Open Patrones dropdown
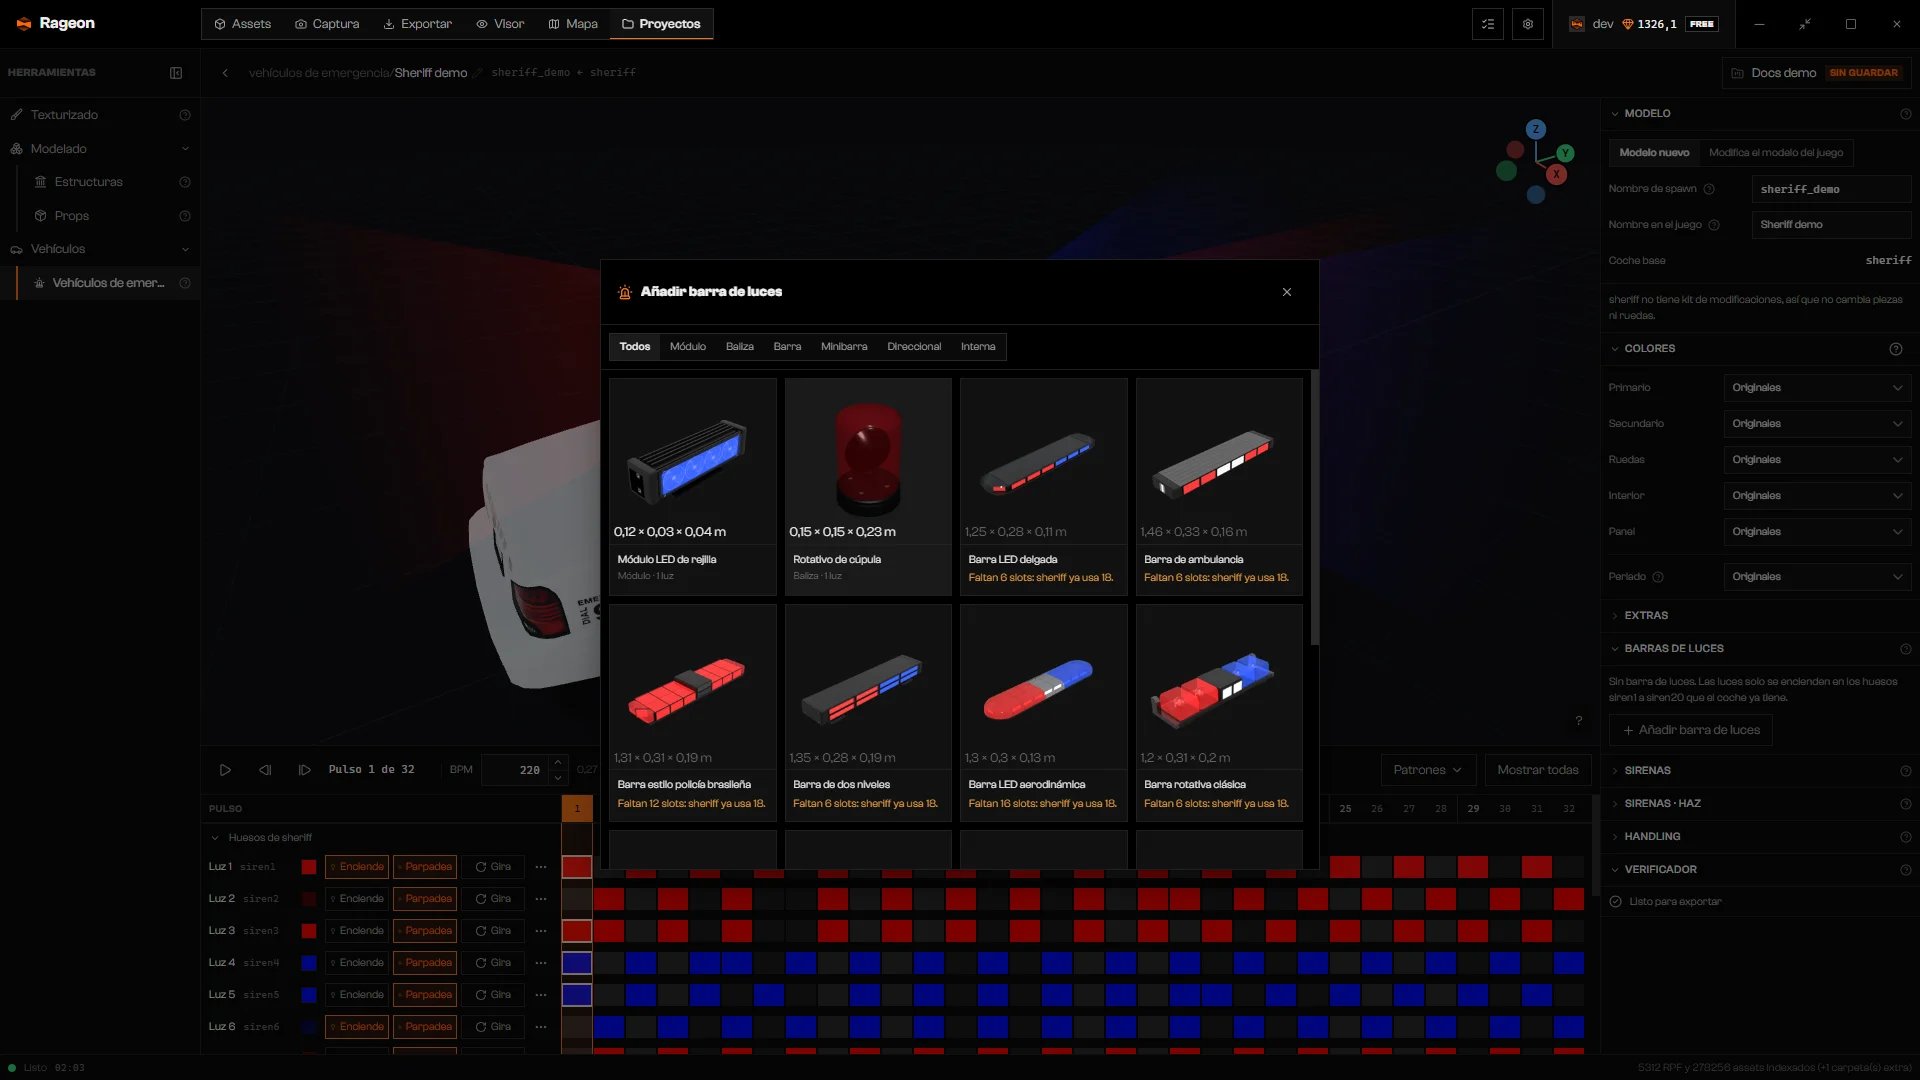 point(1428,770)
